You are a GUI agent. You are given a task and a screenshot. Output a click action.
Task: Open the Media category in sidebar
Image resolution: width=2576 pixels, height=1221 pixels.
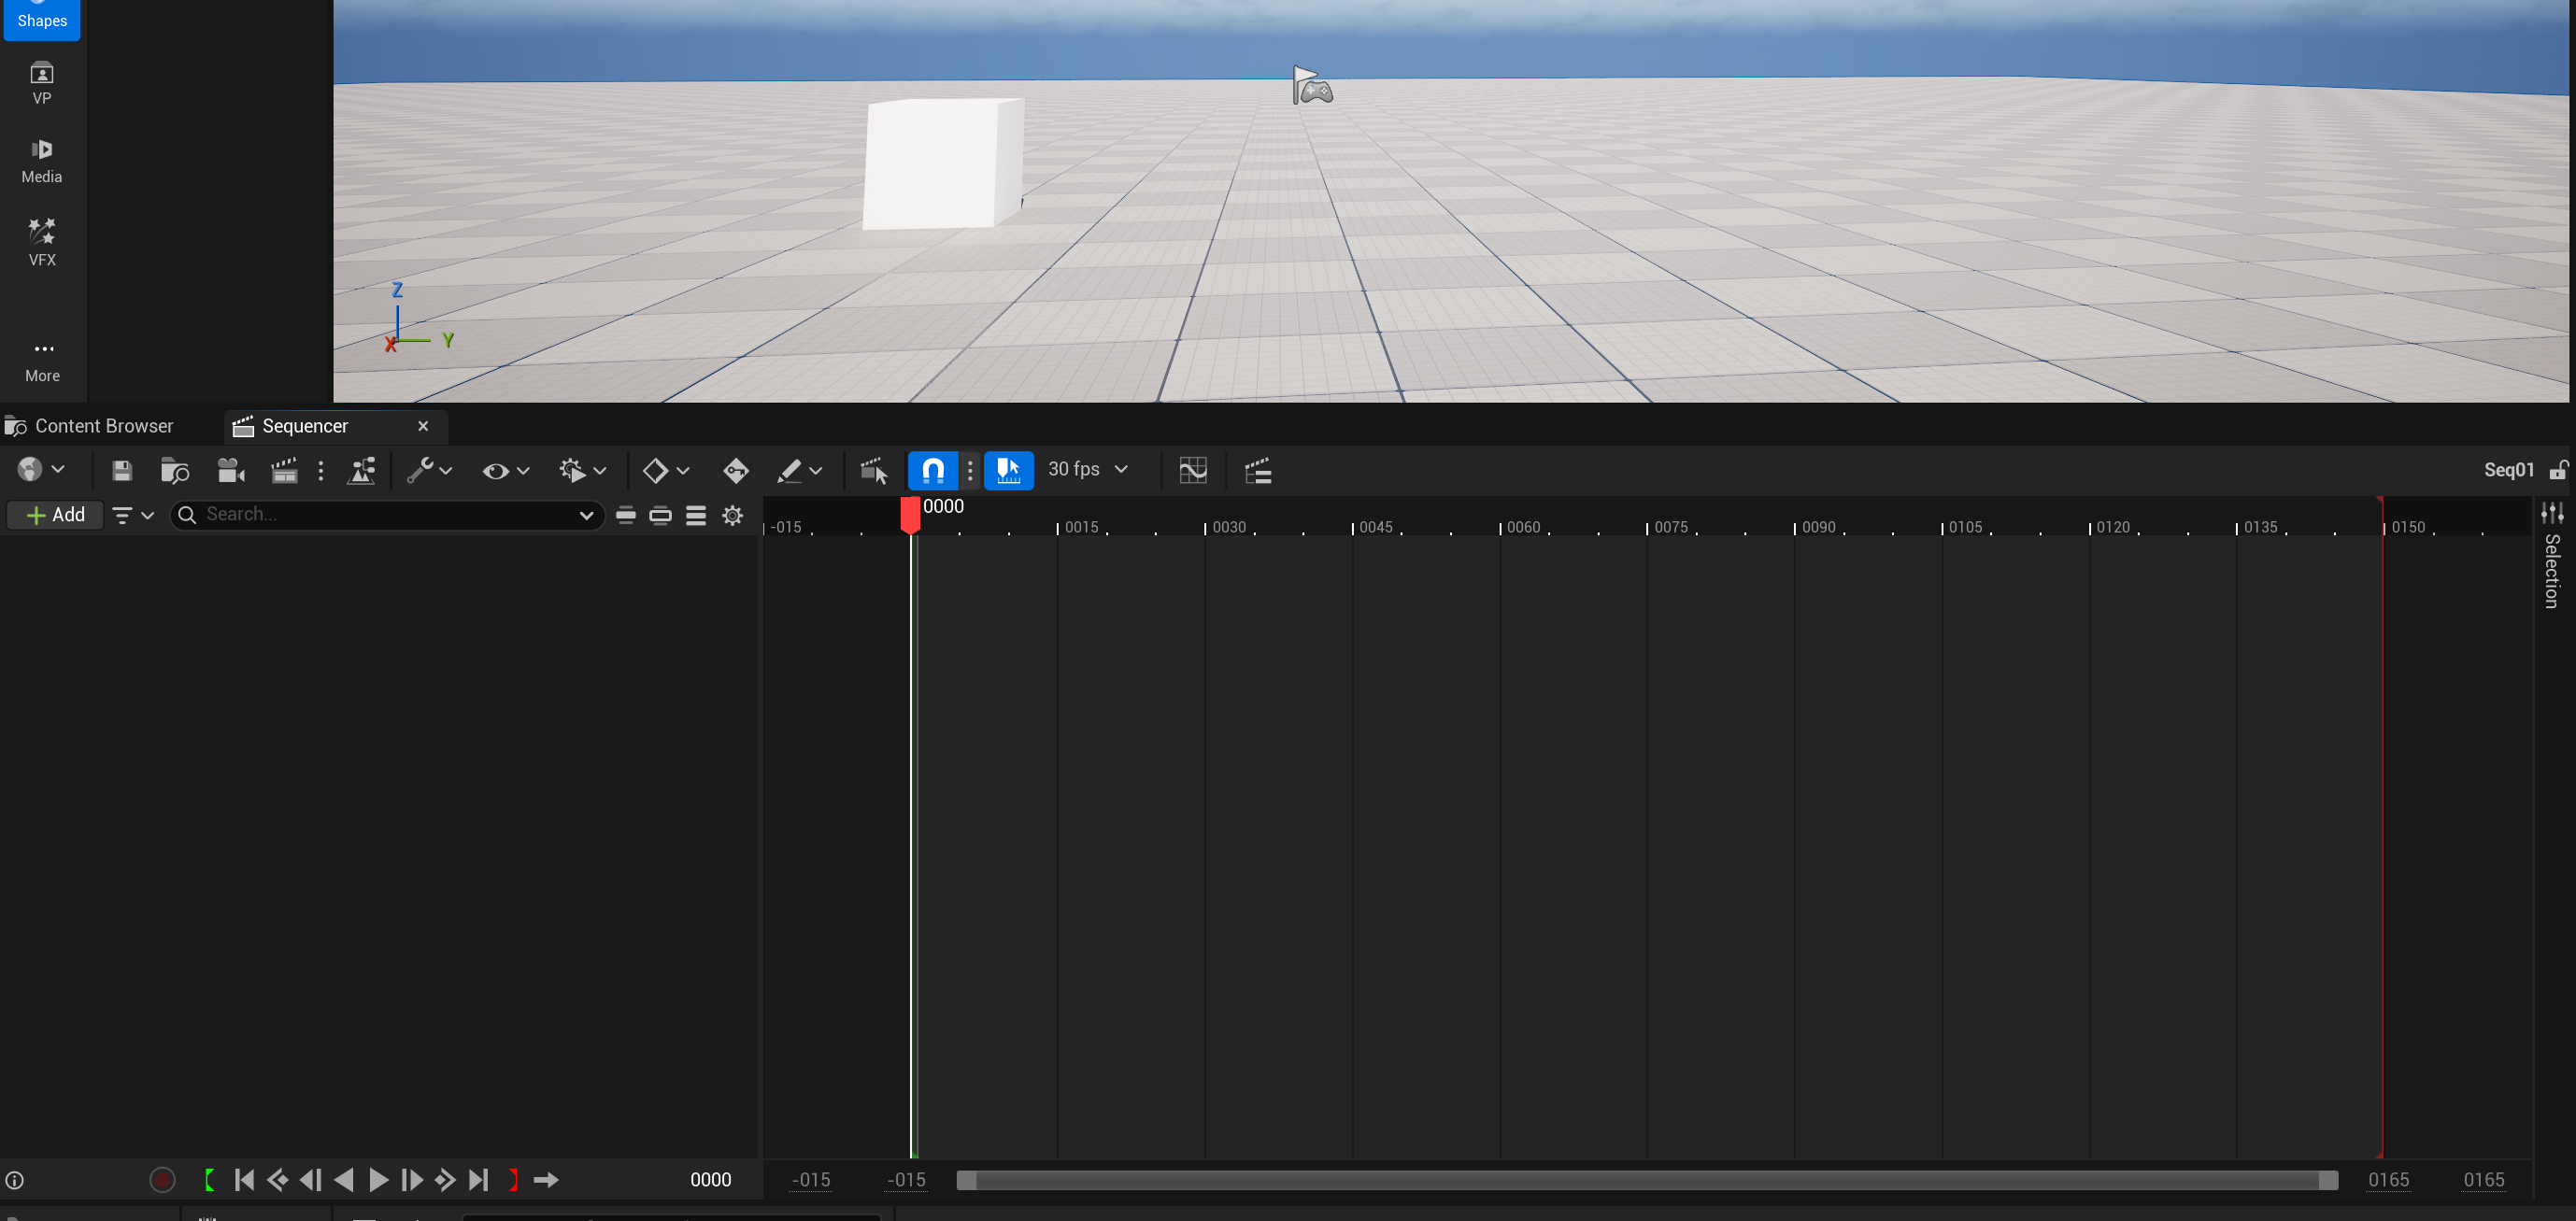point(42,161)
